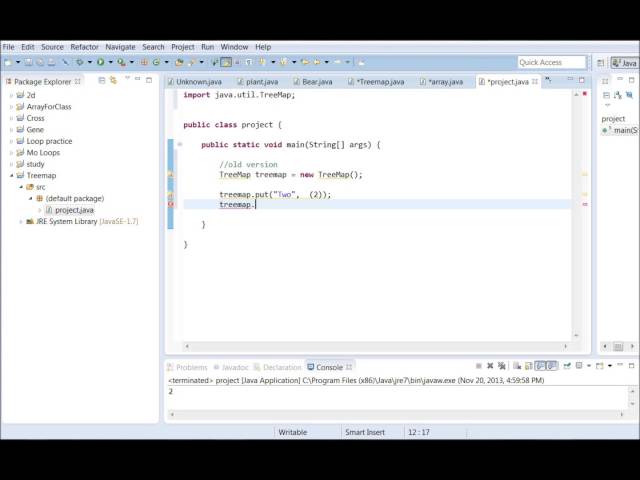Screen dimensions: 640x480
Task: Click Last Edit Location arrow icon
Action: (x=305, y=62)
